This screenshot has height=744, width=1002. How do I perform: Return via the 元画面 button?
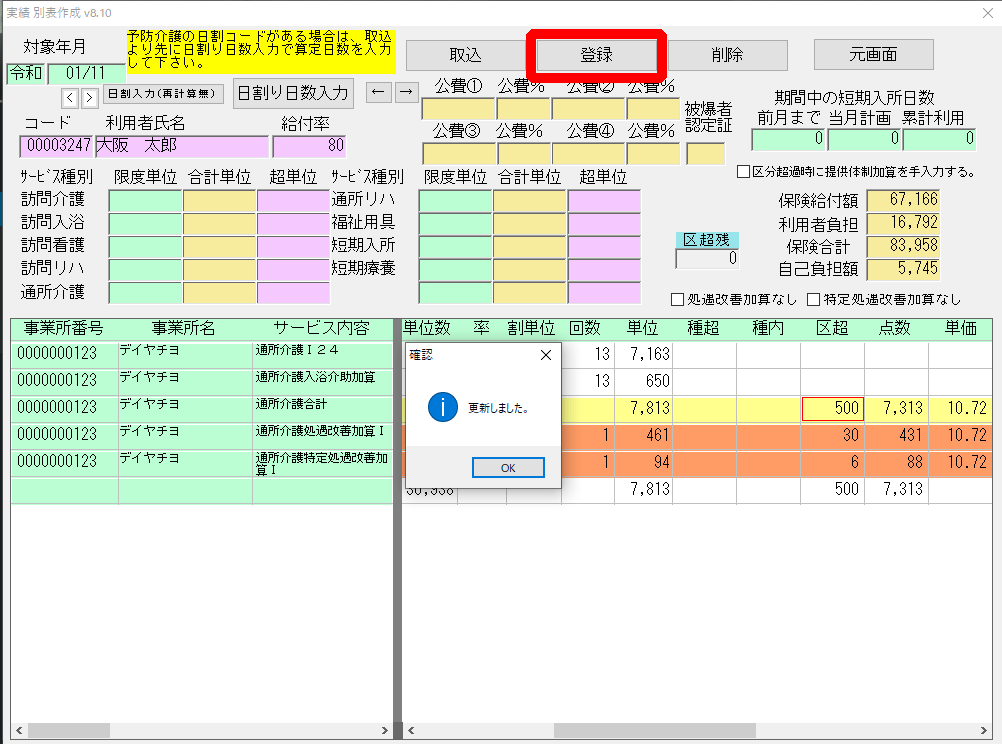coord(873,55)
